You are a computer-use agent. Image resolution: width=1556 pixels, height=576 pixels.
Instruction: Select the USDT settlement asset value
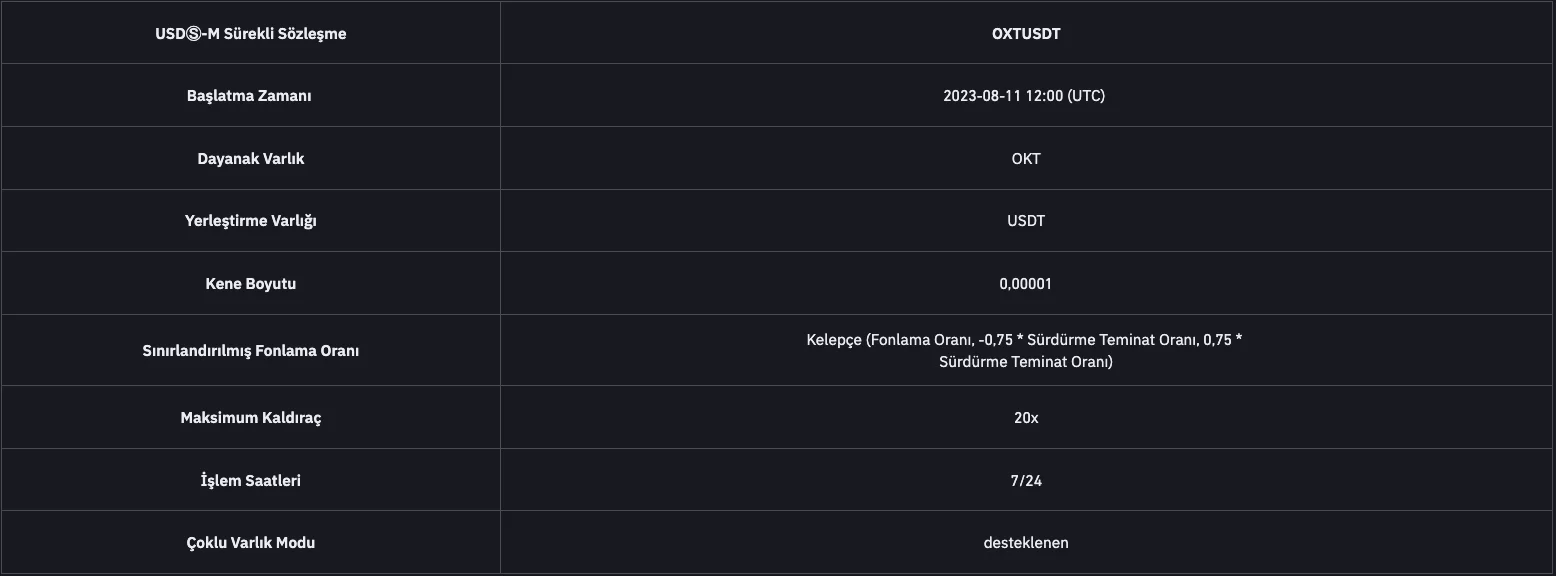coord(1026,221)
